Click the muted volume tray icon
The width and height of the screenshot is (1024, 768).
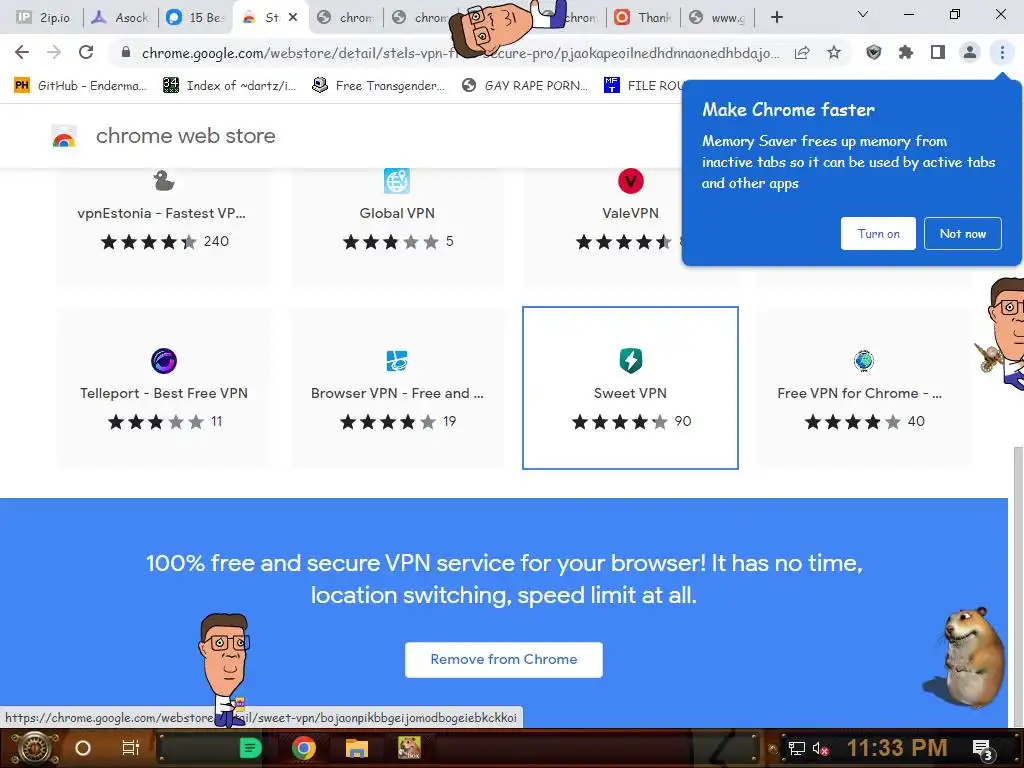point(821,748)
